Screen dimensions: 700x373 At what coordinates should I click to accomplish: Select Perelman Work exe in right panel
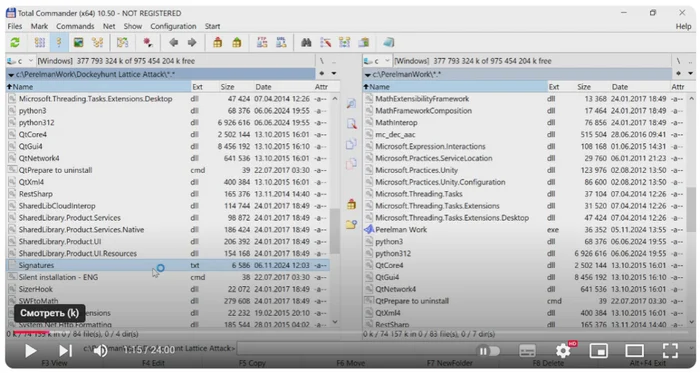525,229
